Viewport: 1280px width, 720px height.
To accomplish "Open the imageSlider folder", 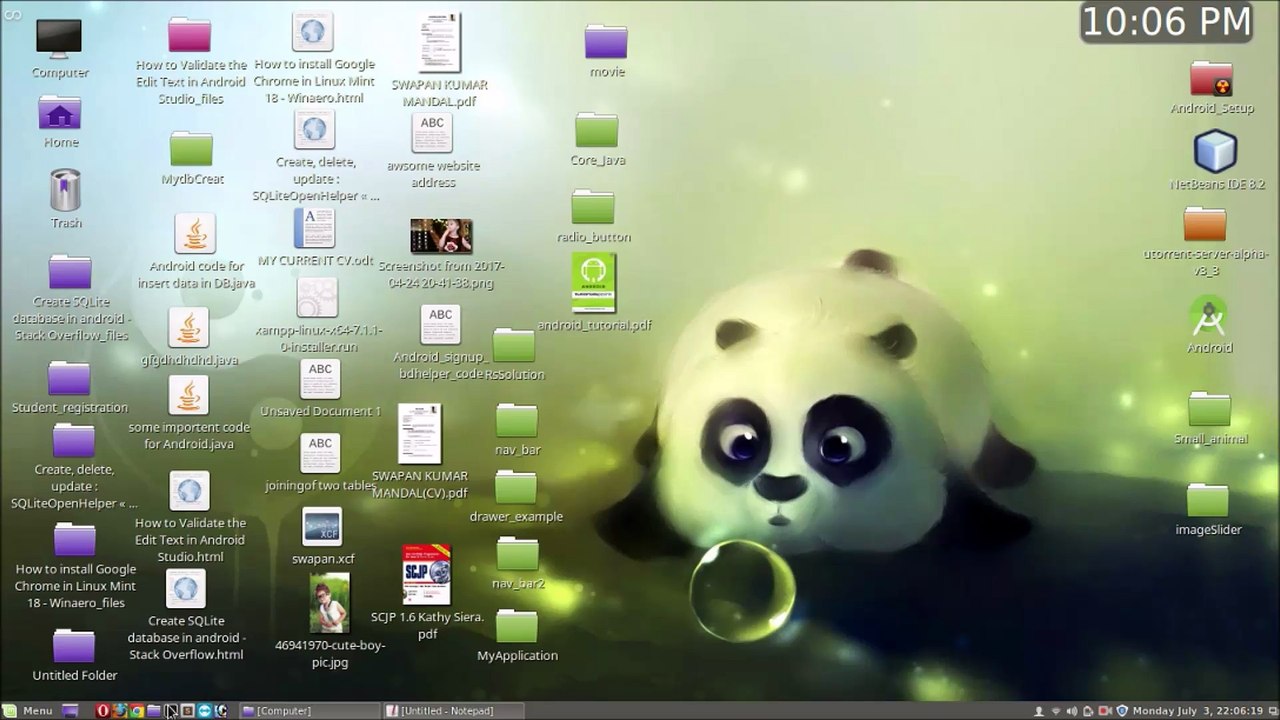I will click(1208, 500).
